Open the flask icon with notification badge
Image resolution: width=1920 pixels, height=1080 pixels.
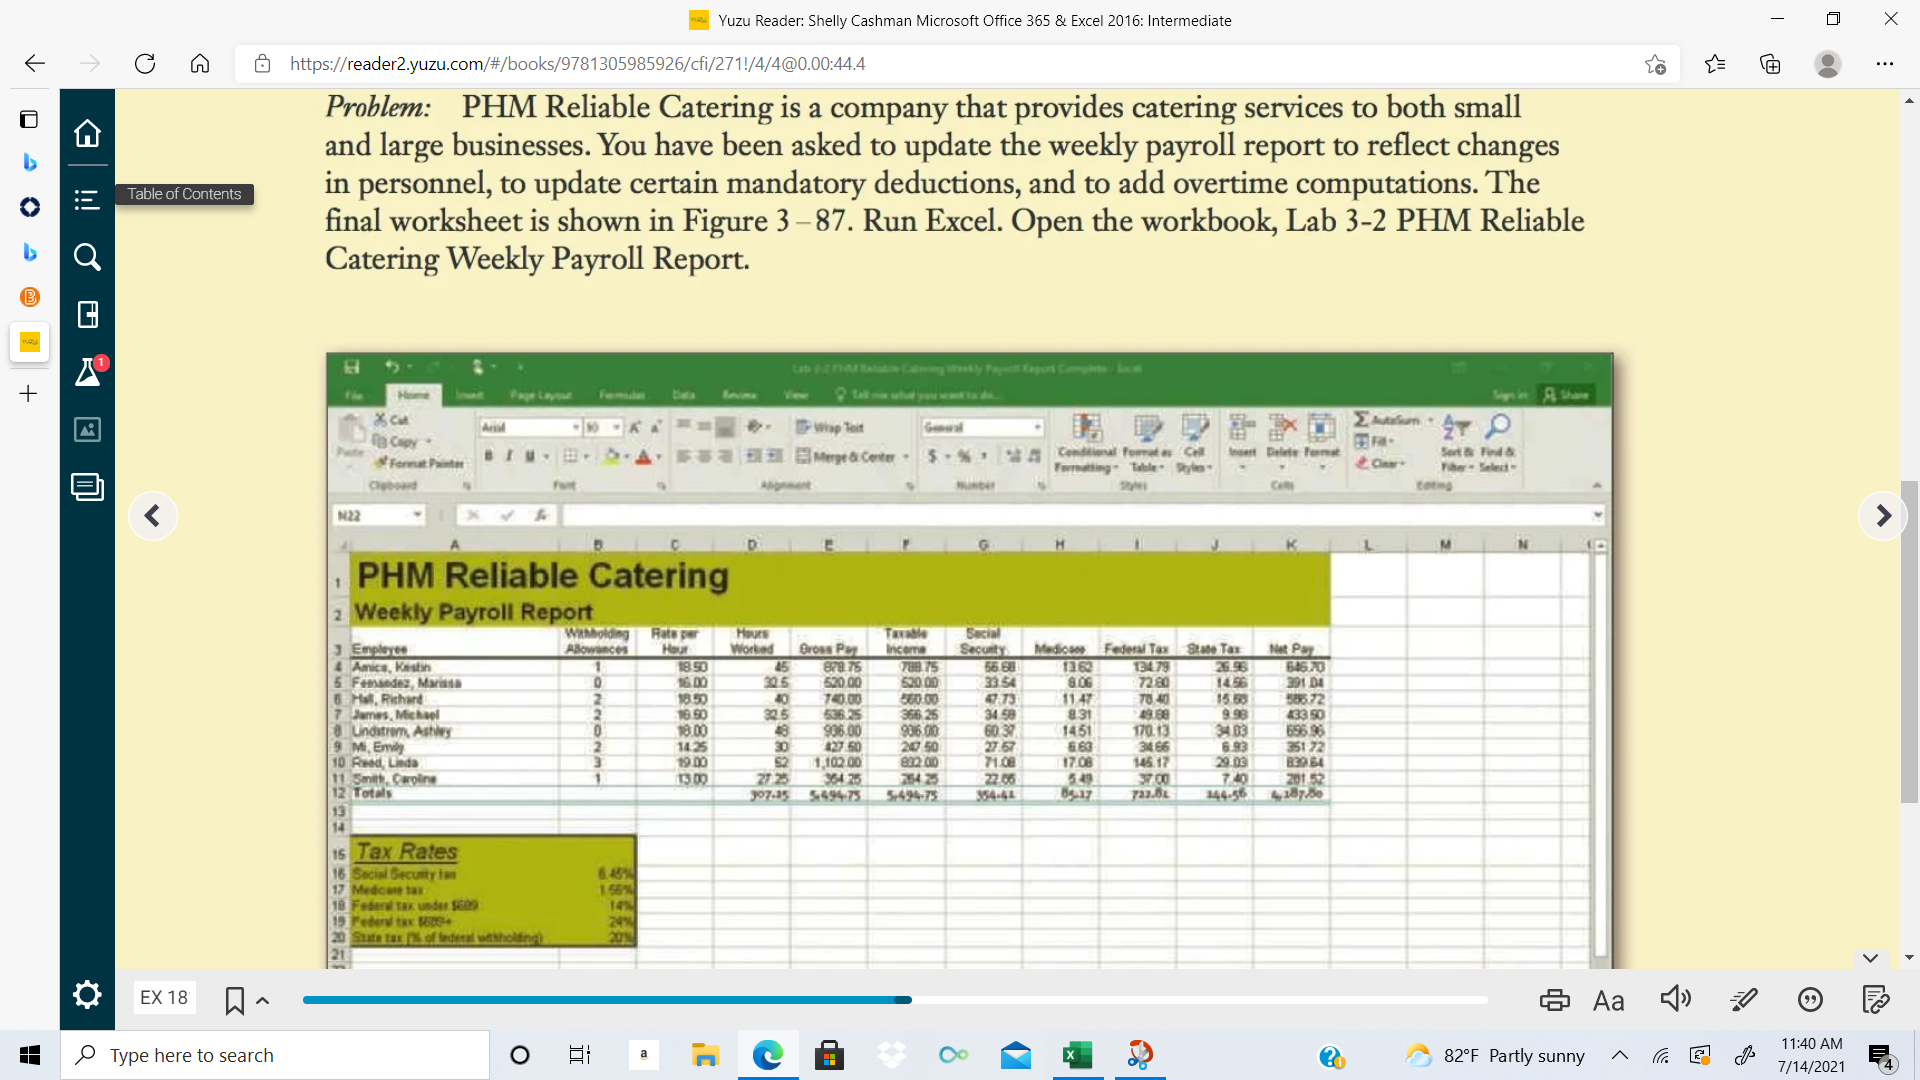point(88,372)
